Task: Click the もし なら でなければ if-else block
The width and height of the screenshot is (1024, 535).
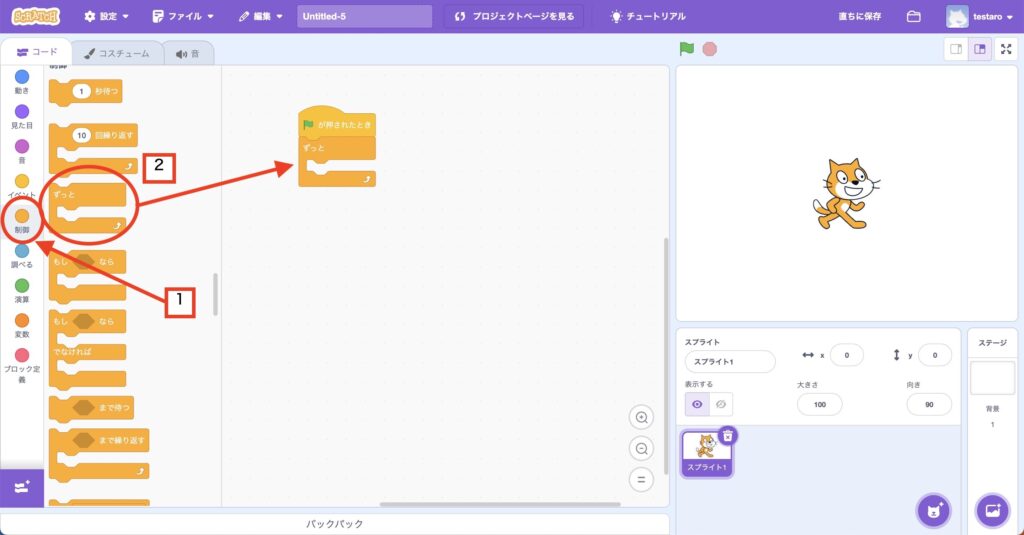Action: click(x=88, y=351)
